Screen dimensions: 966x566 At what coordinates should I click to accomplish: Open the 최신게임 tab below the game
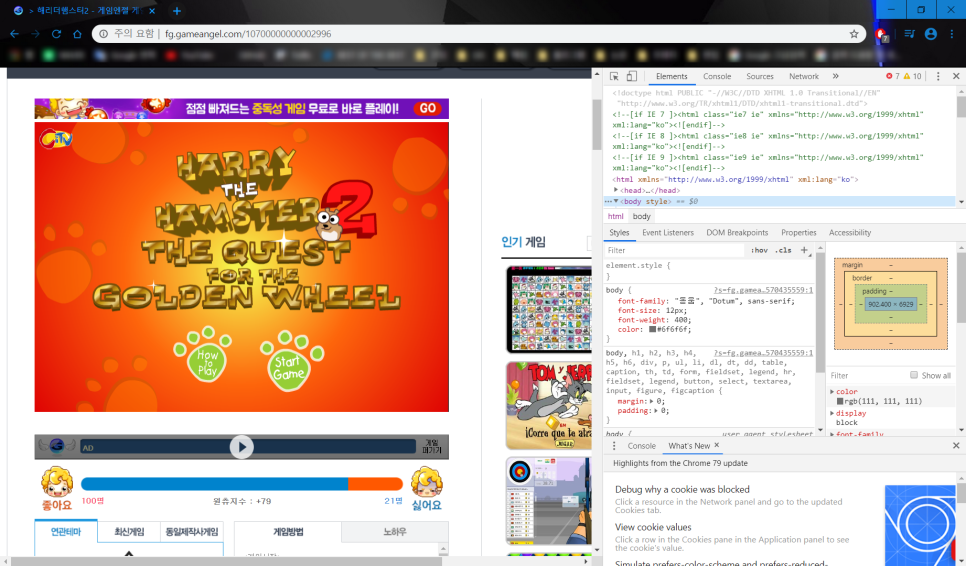coord(129,532)
